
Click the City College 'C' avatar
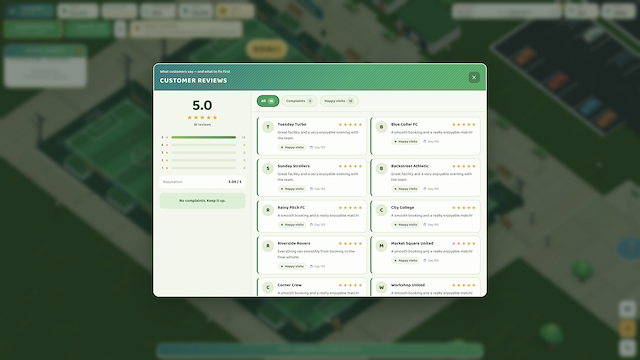click(381, 210)
